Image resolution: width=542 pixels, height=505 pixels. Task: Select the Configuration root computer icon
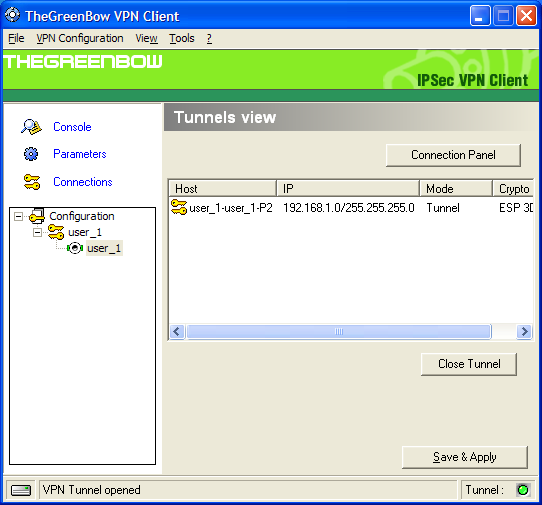(37, 216)
